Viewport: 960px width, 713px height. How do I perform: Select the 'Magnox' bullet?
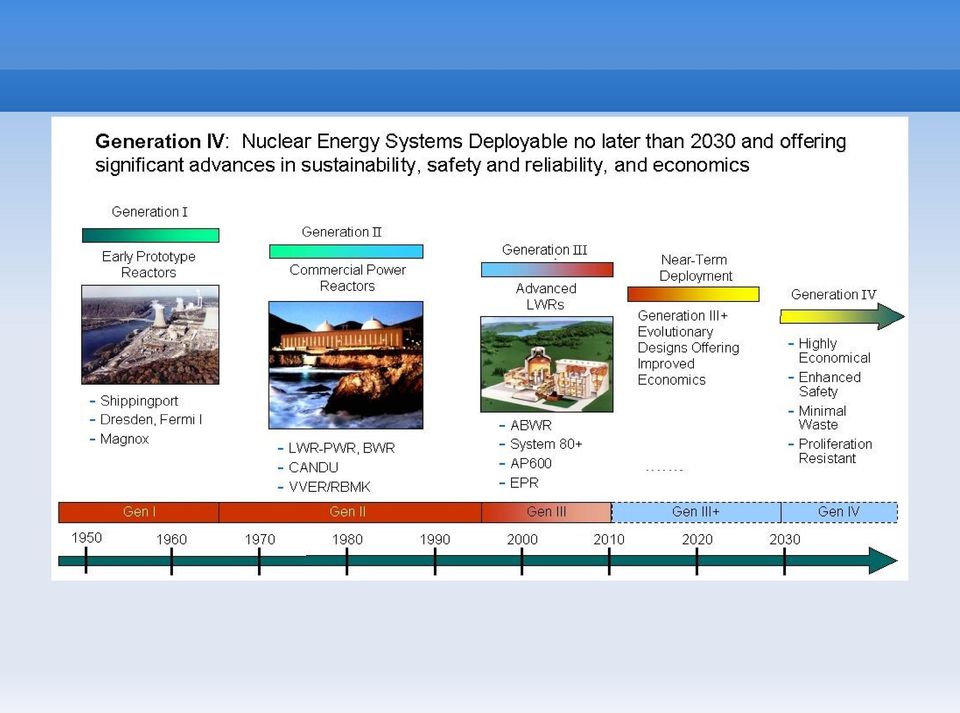(119, 439)
